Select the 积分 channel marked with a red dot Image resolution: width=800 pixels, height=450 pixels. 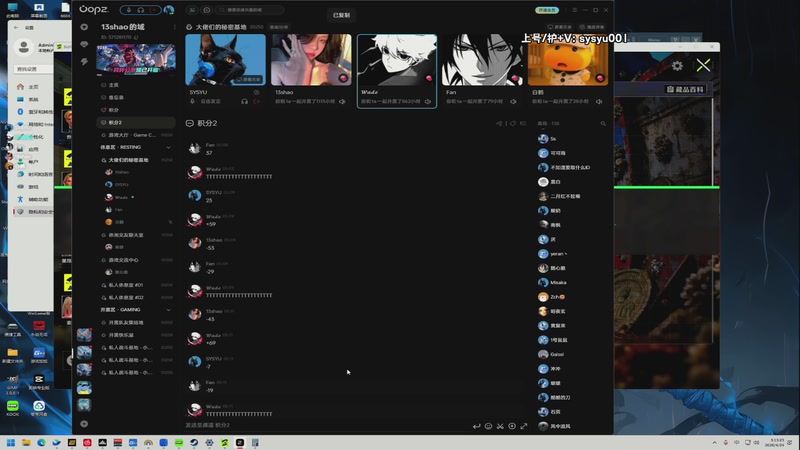click(x=136, y=110)
